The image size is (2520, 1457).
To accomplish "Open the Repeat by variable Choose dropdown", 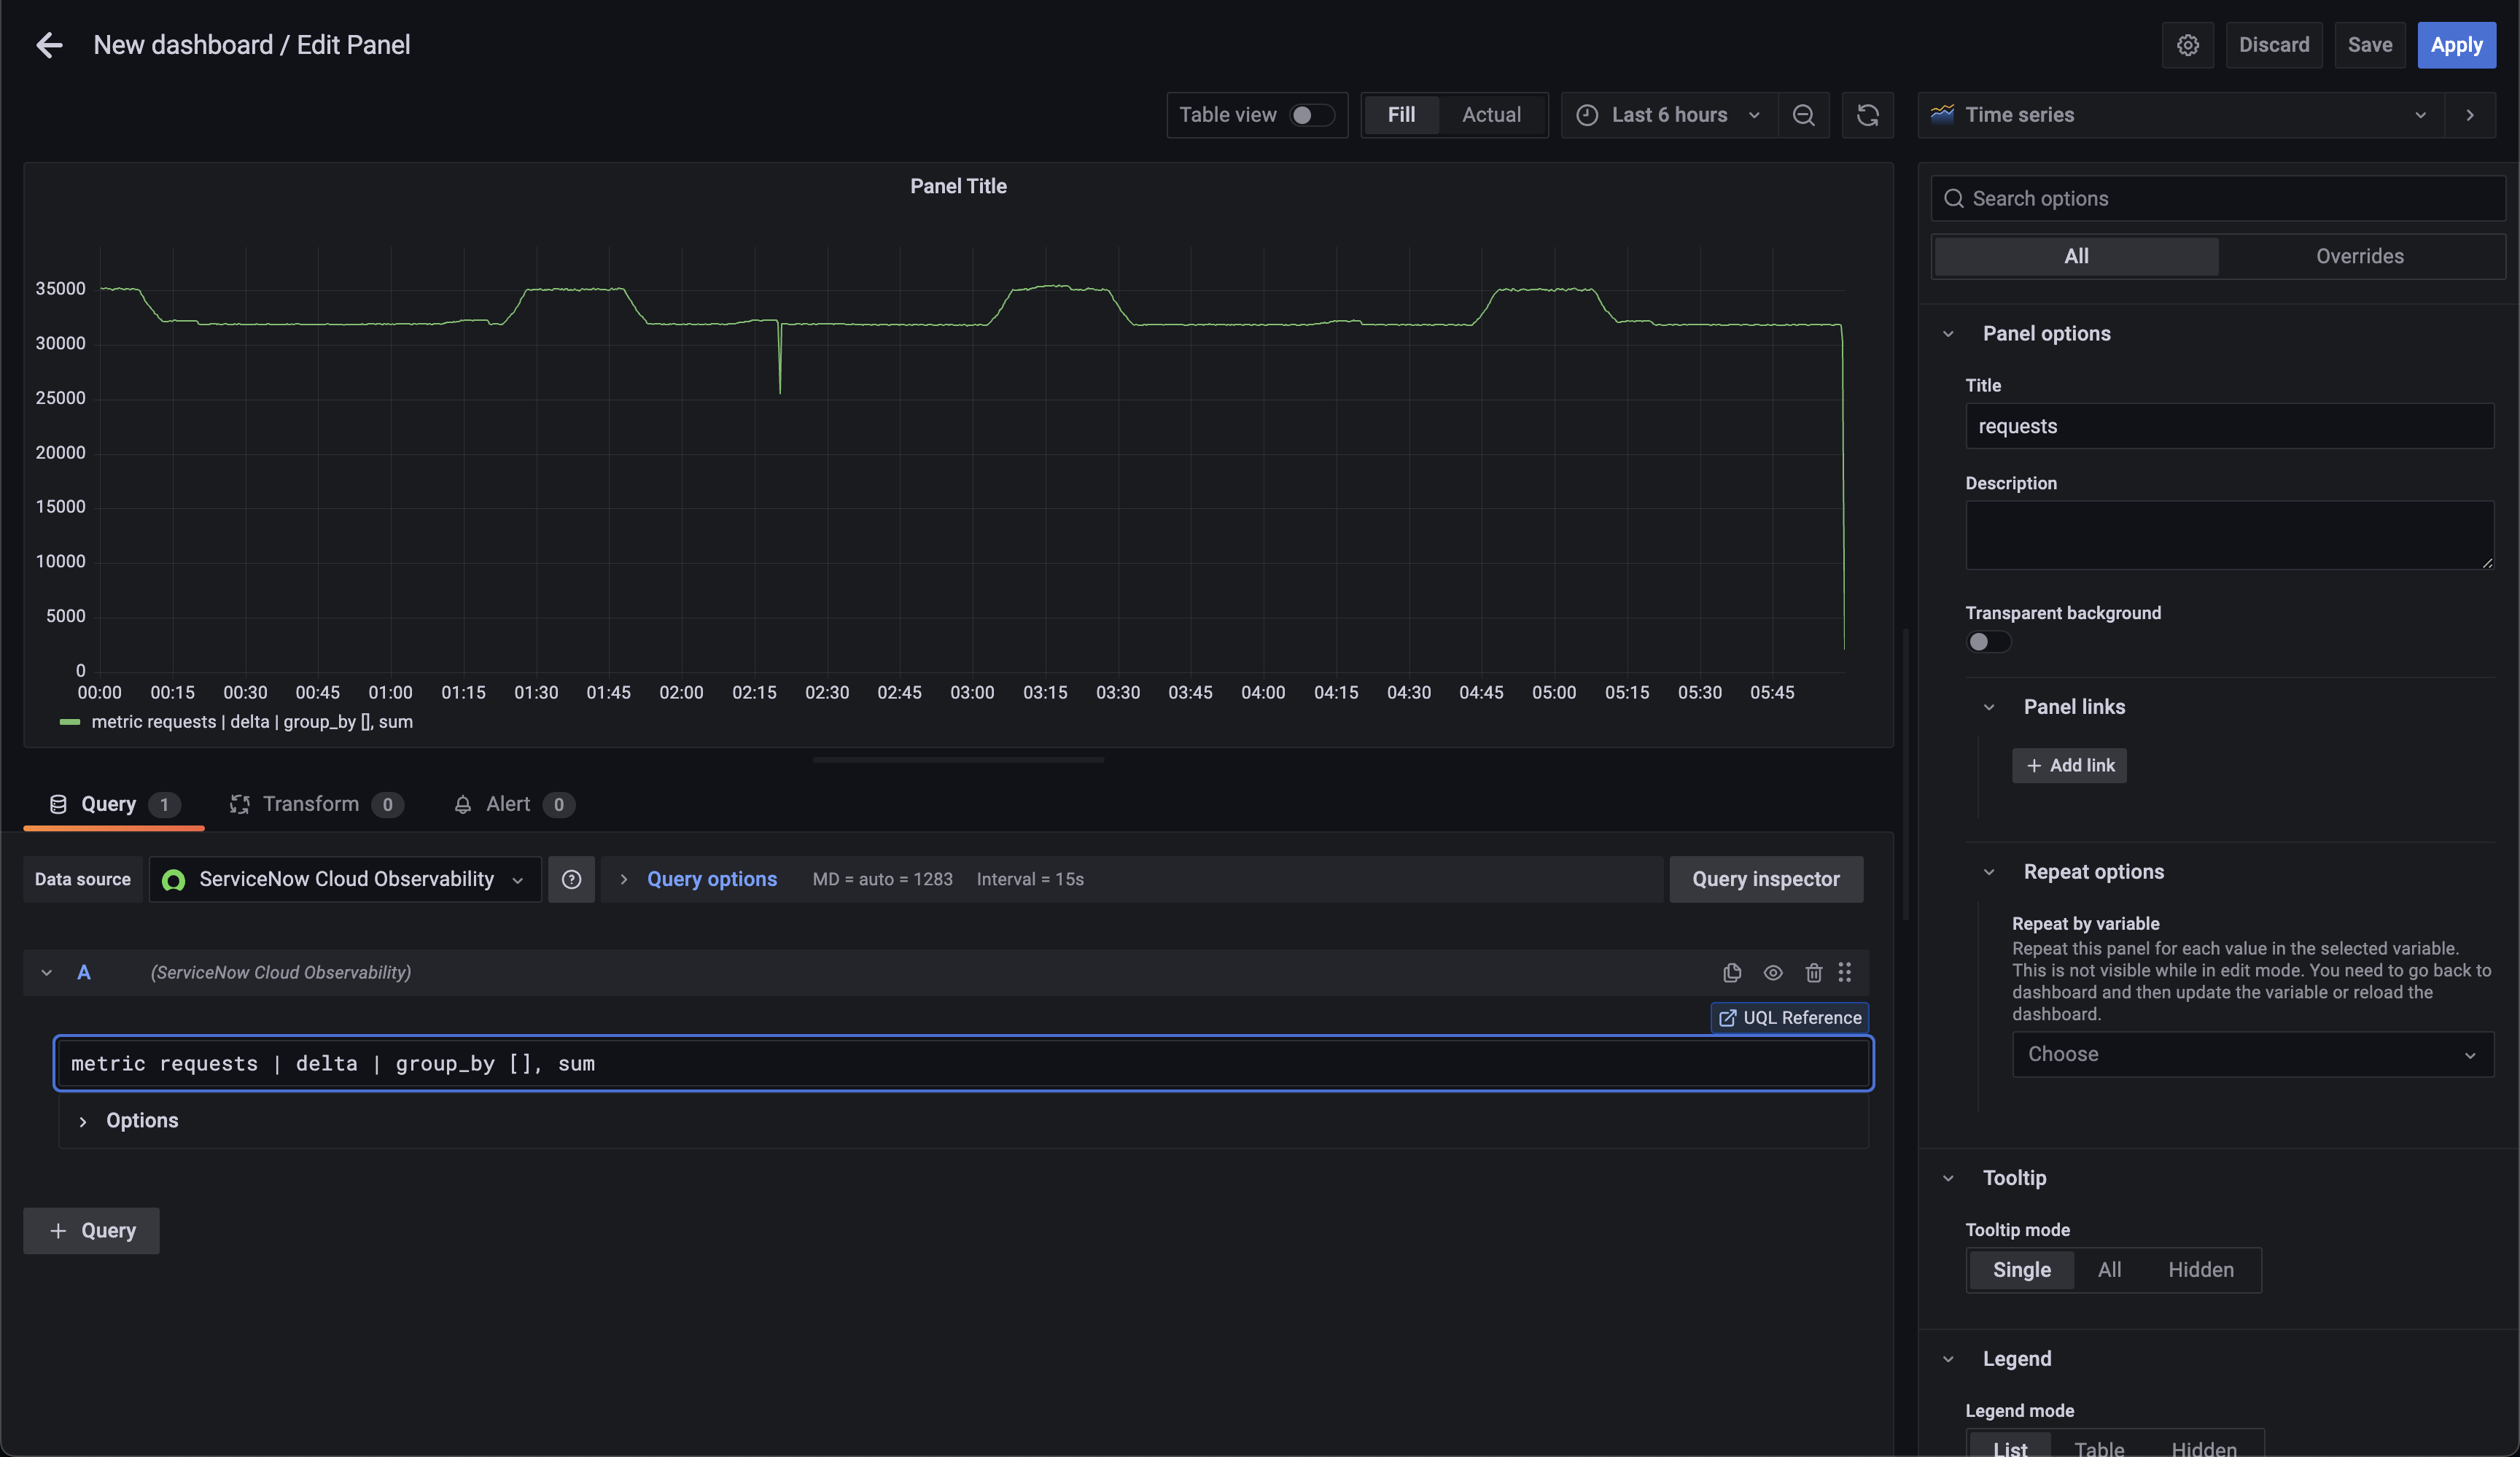I will (2250, 1054).
